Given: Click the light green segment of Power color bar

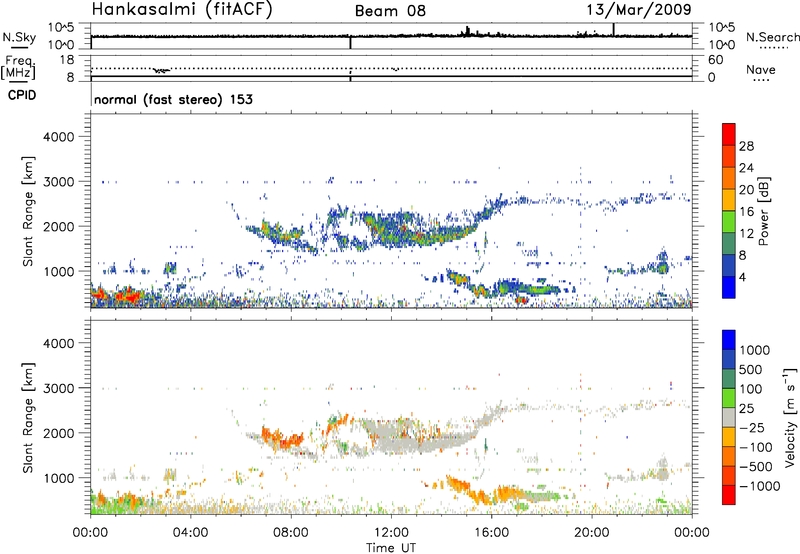Looking at the screenshot, I should [x=729, y=222].
